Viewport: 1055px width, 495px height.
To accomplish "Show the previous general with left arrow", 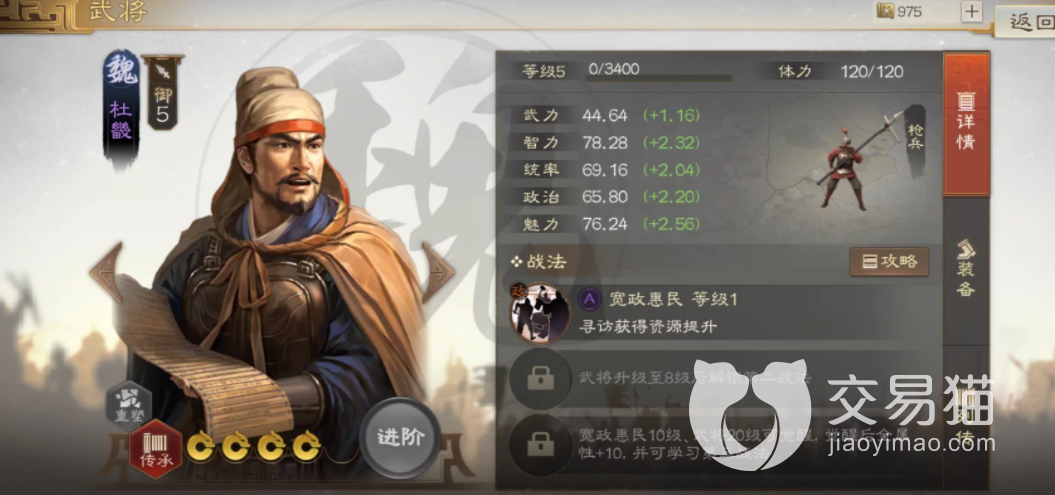I will pyautogui.click(x=106, y=272).
